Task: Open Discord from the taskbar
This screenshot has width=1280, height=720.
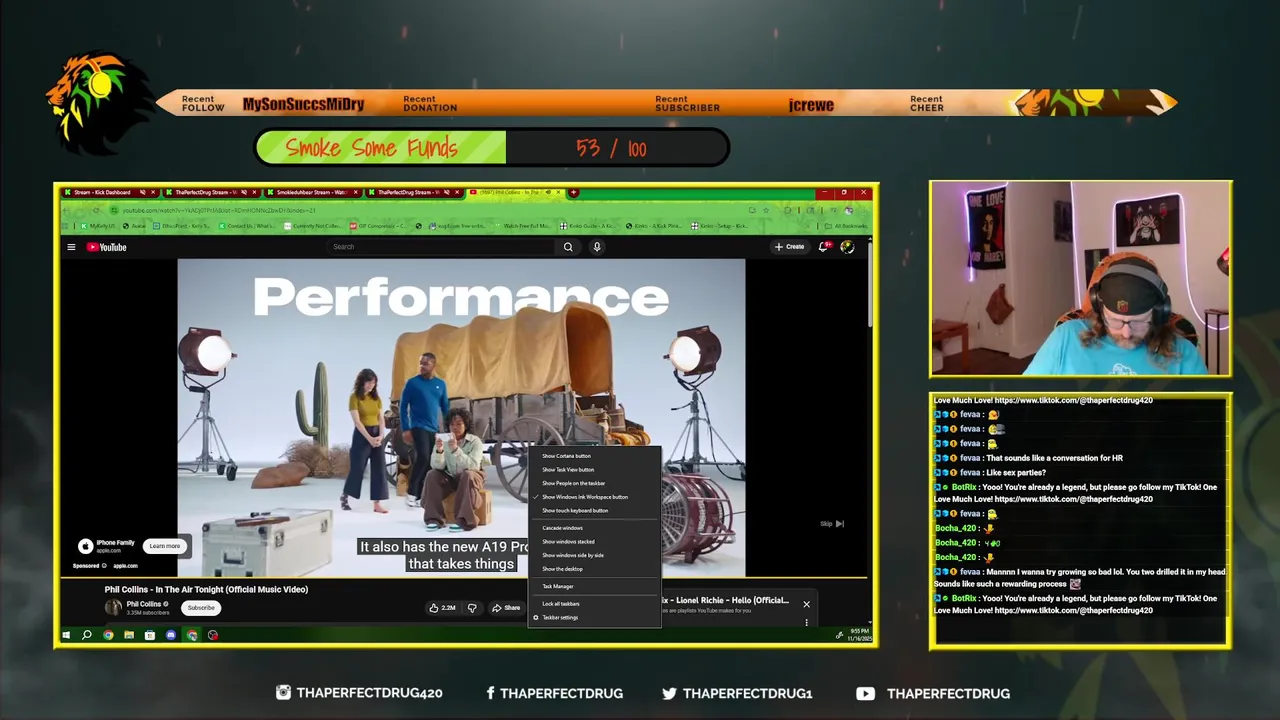Action: coord(171,635)
